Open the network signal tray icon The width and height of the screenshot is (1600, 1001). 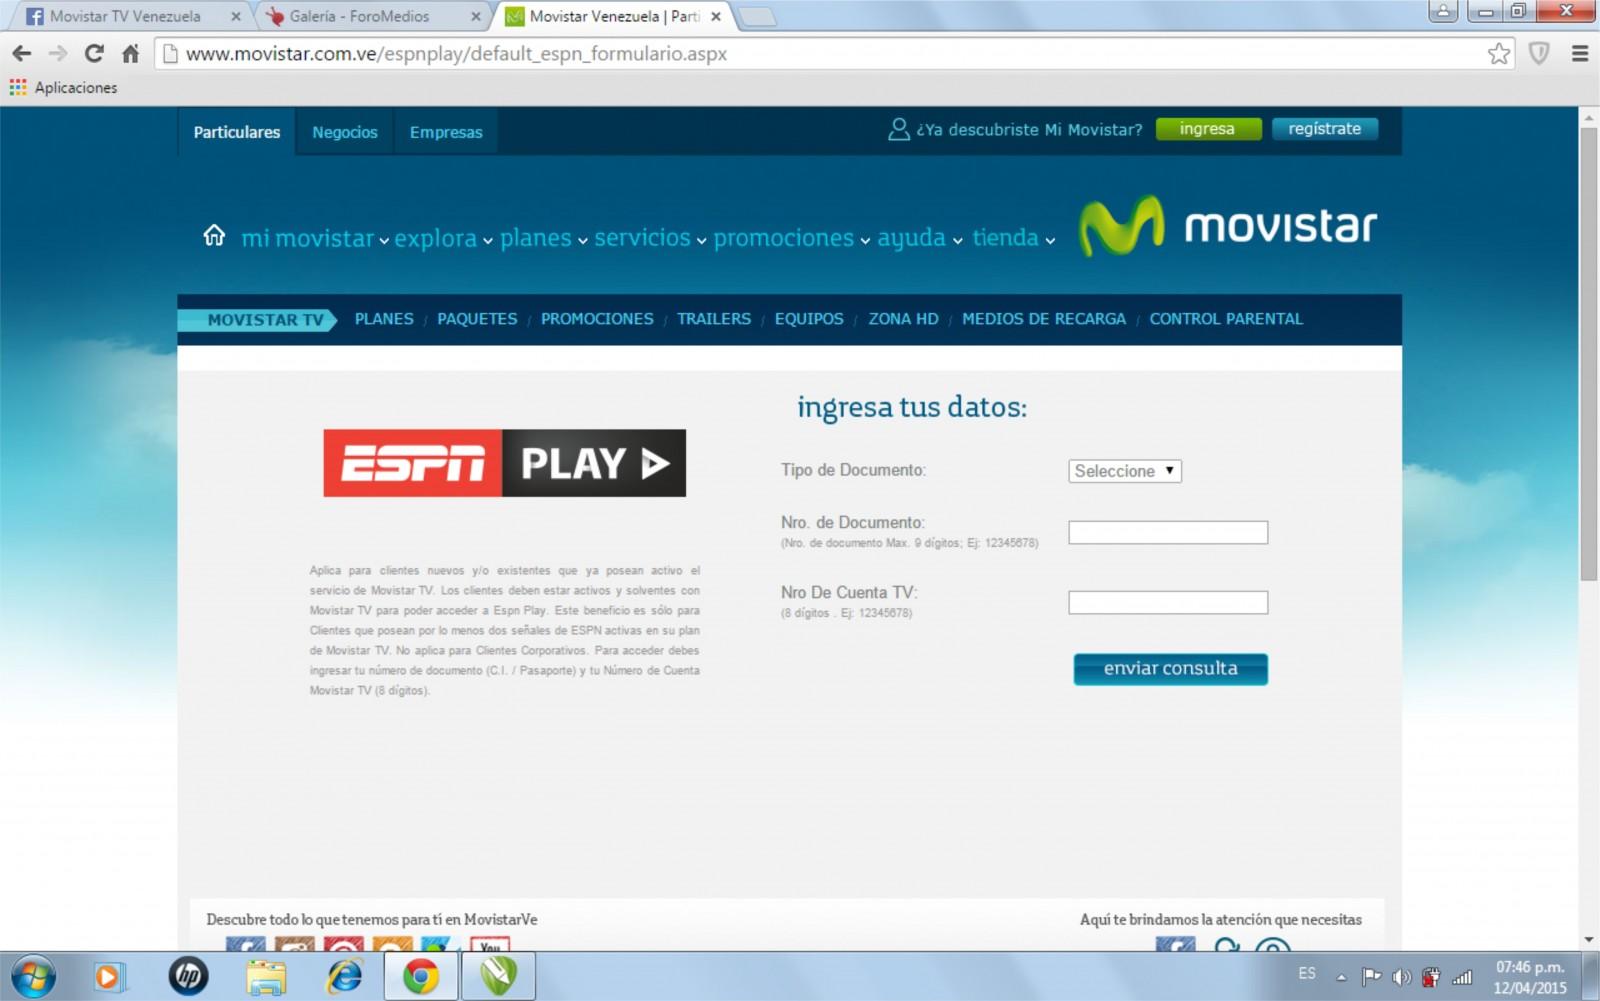tap(1462, 977)
